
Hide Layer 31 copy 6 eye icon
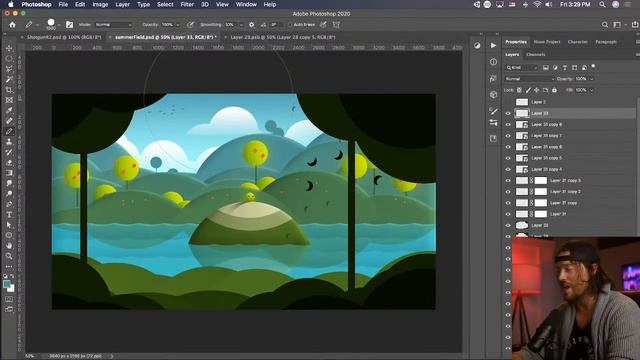[x=508, y=147]
